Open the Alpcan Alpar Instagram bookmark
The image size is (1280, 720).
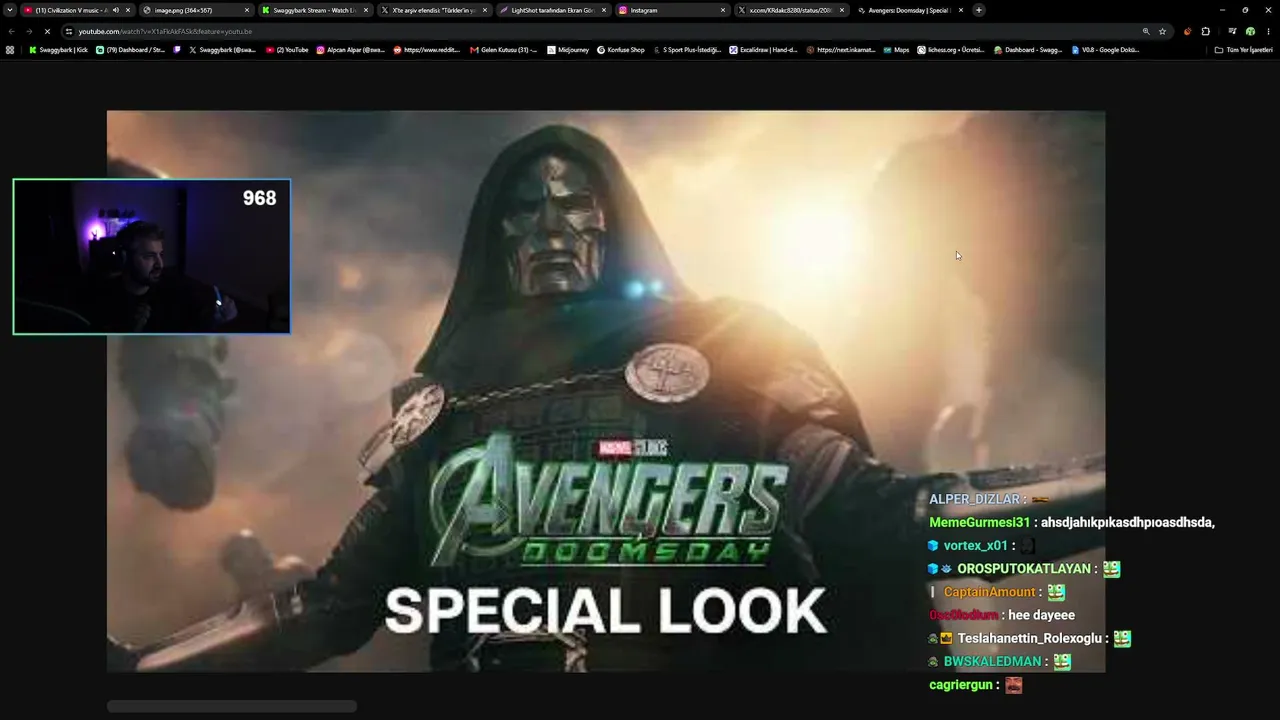point(350,49)
